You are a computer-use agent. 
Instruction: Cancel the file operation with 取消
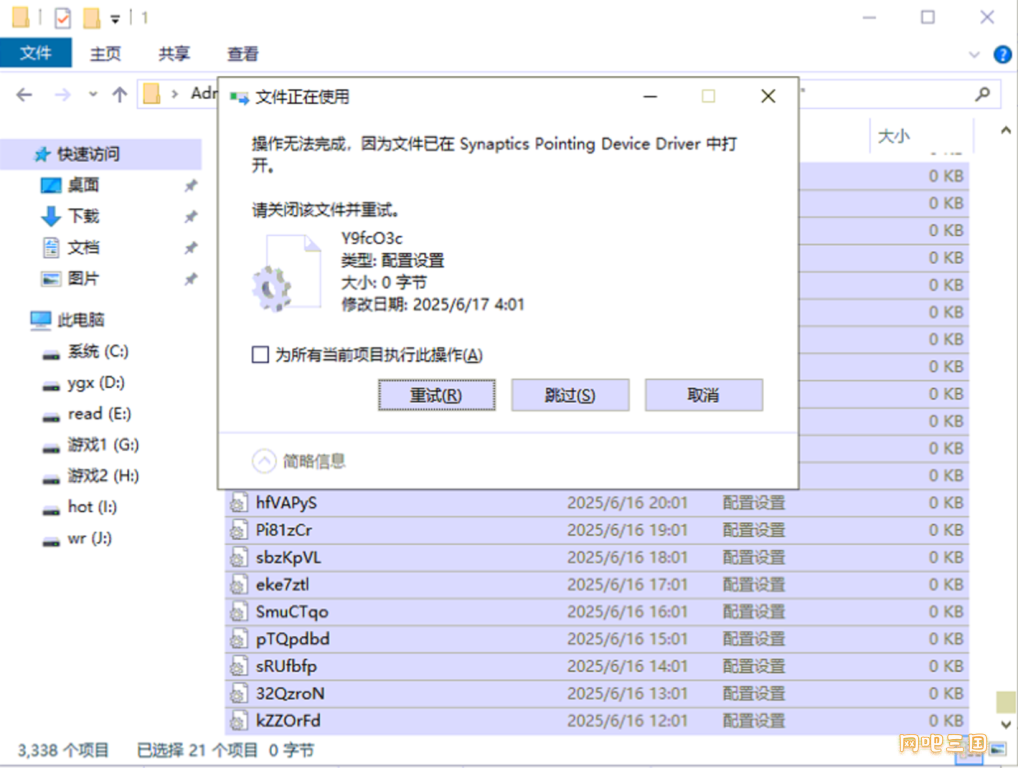pos(703,395)
